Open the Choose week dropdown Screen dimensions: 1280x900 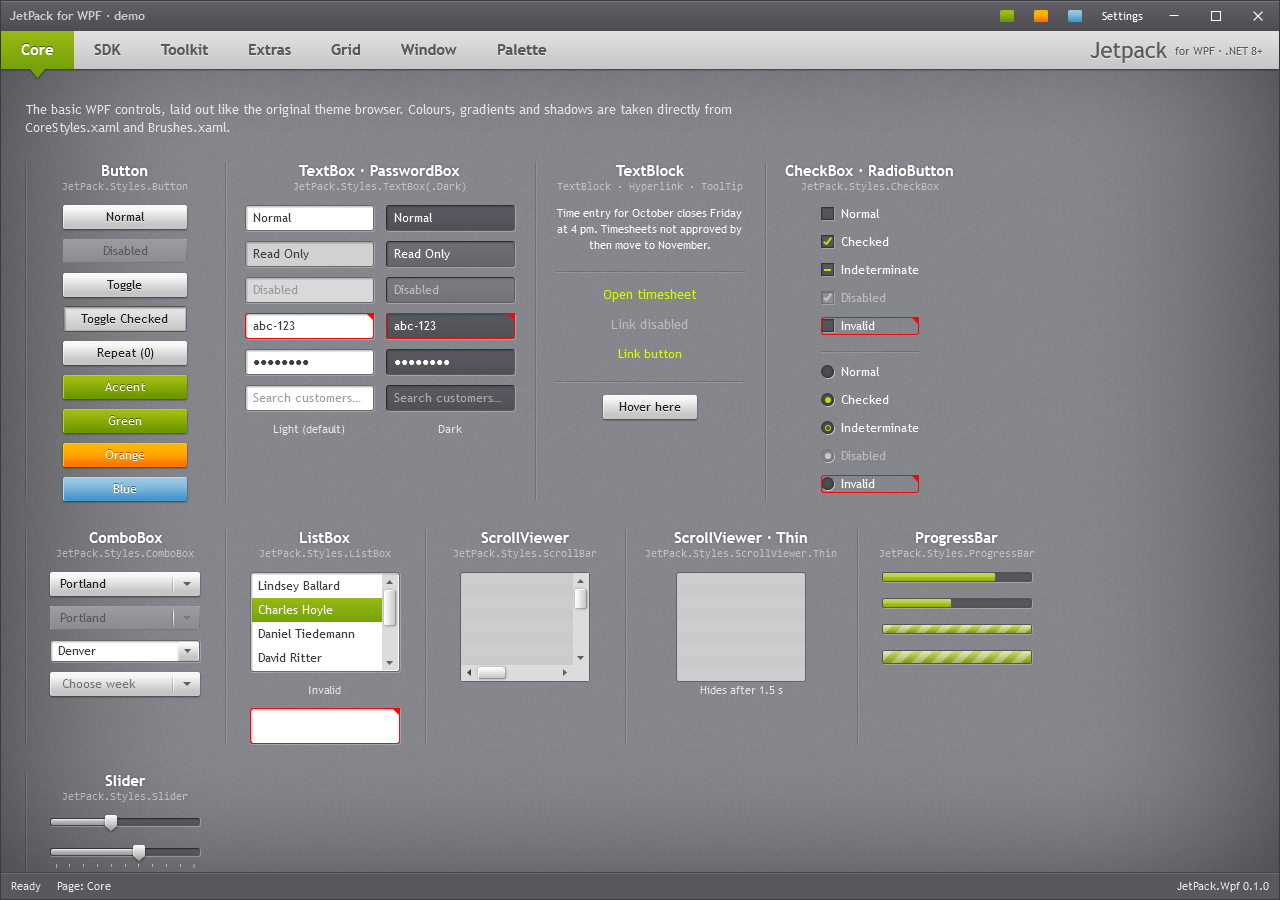pos(125,684)
